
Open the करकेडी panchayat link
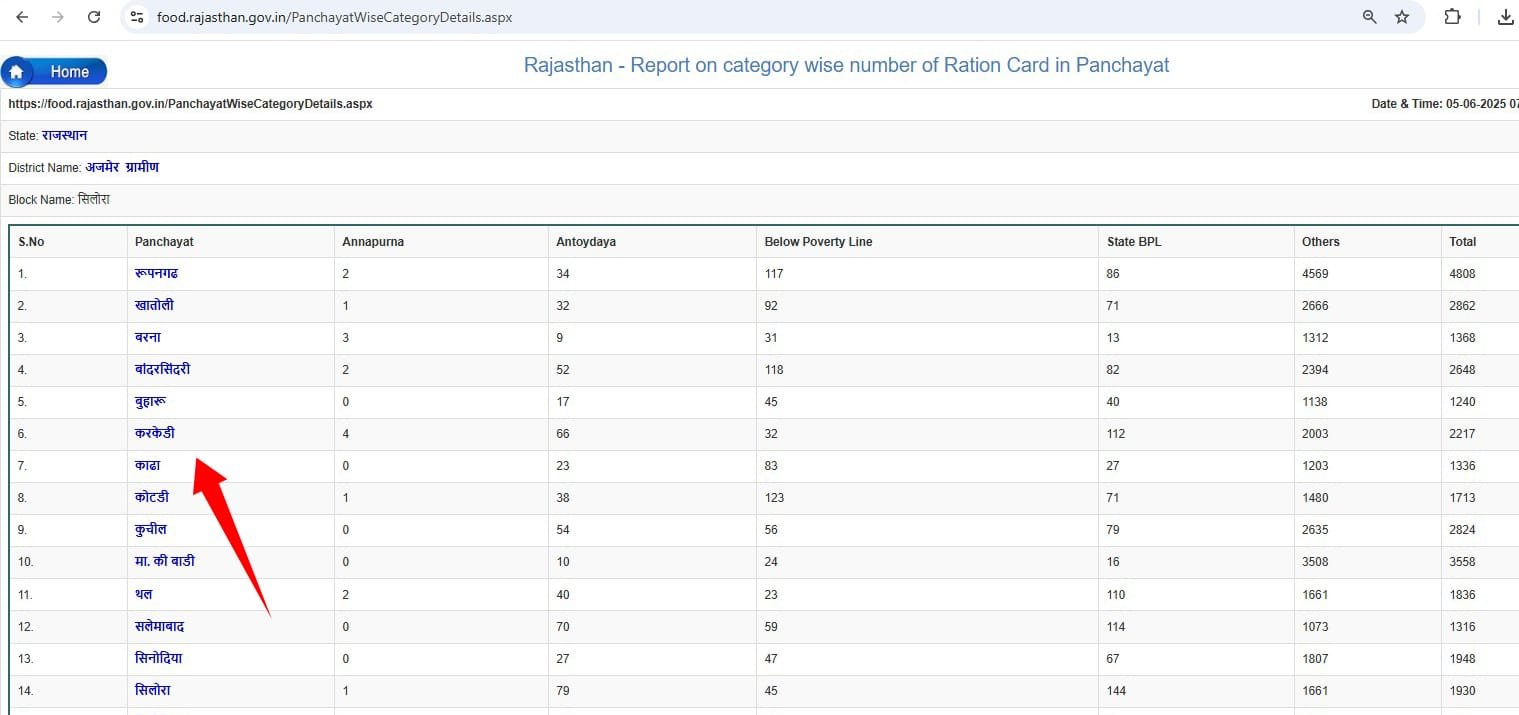(x=155, y=433)
